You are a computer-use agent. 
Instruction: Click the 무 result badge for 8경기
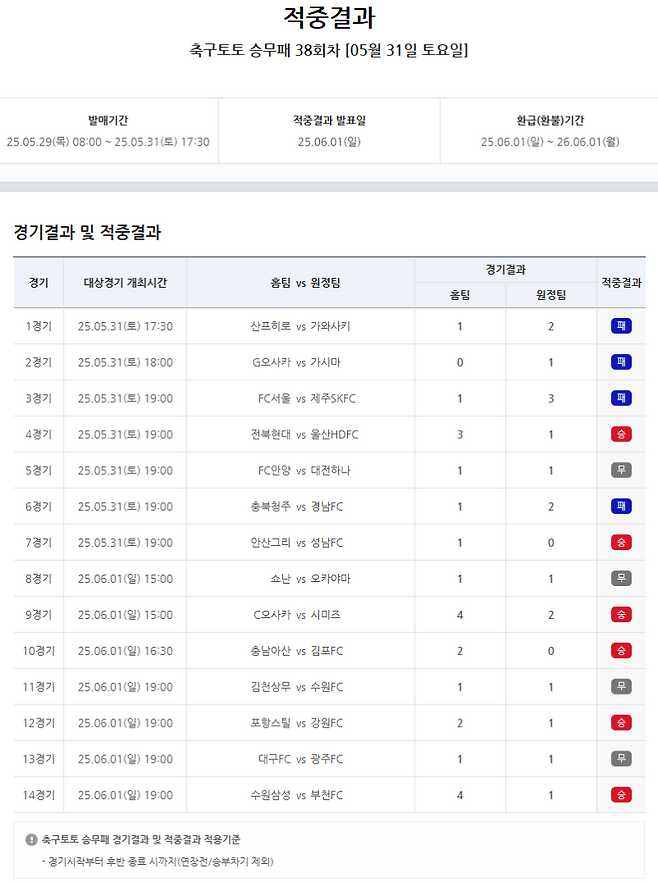point(621,578)
